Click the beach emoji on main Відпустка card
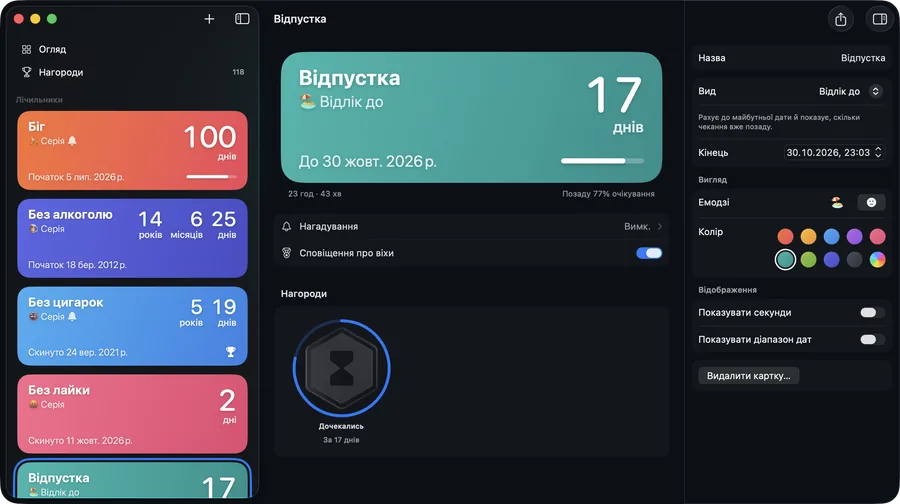 click(308, 102)
